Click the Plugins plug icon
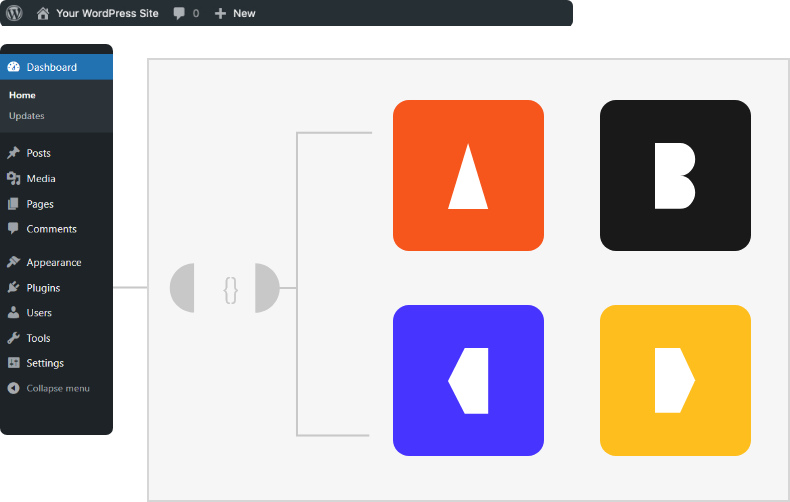Image resolution: width=790 pixels, height=502 pixels. pos(14,287)
